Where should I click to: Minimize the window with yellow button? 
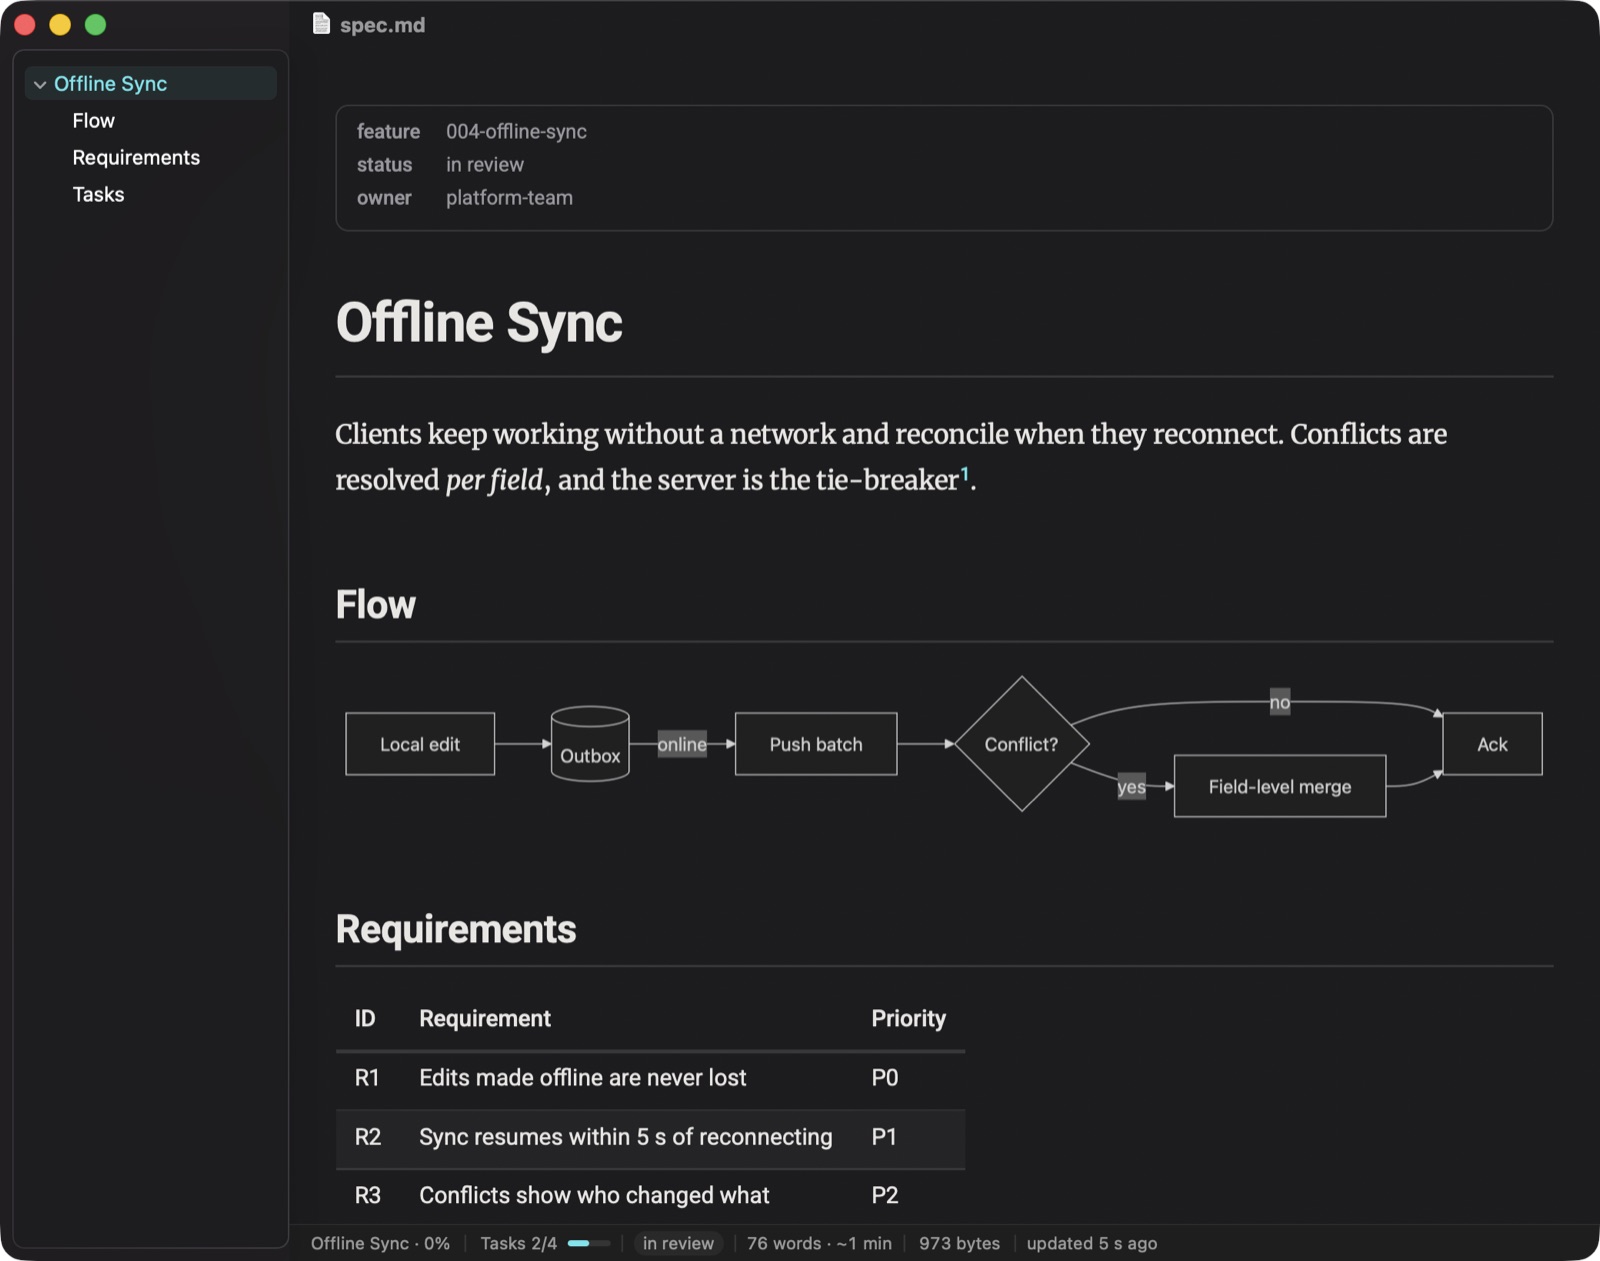[x=60, y=25]
